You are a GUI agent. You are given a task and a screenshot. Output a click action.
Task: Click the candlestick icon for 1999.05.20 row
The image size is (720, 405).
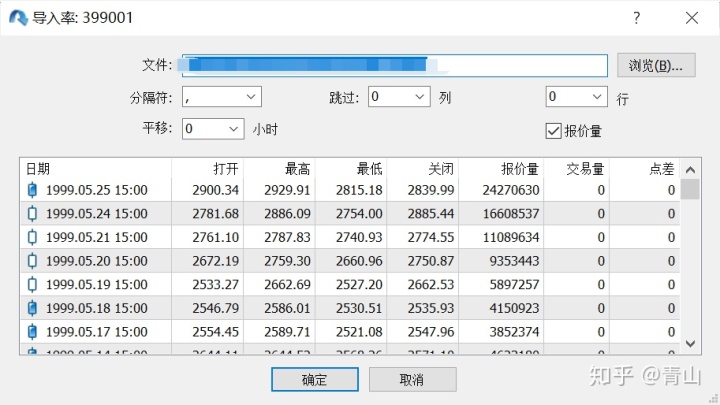point(32,261)
